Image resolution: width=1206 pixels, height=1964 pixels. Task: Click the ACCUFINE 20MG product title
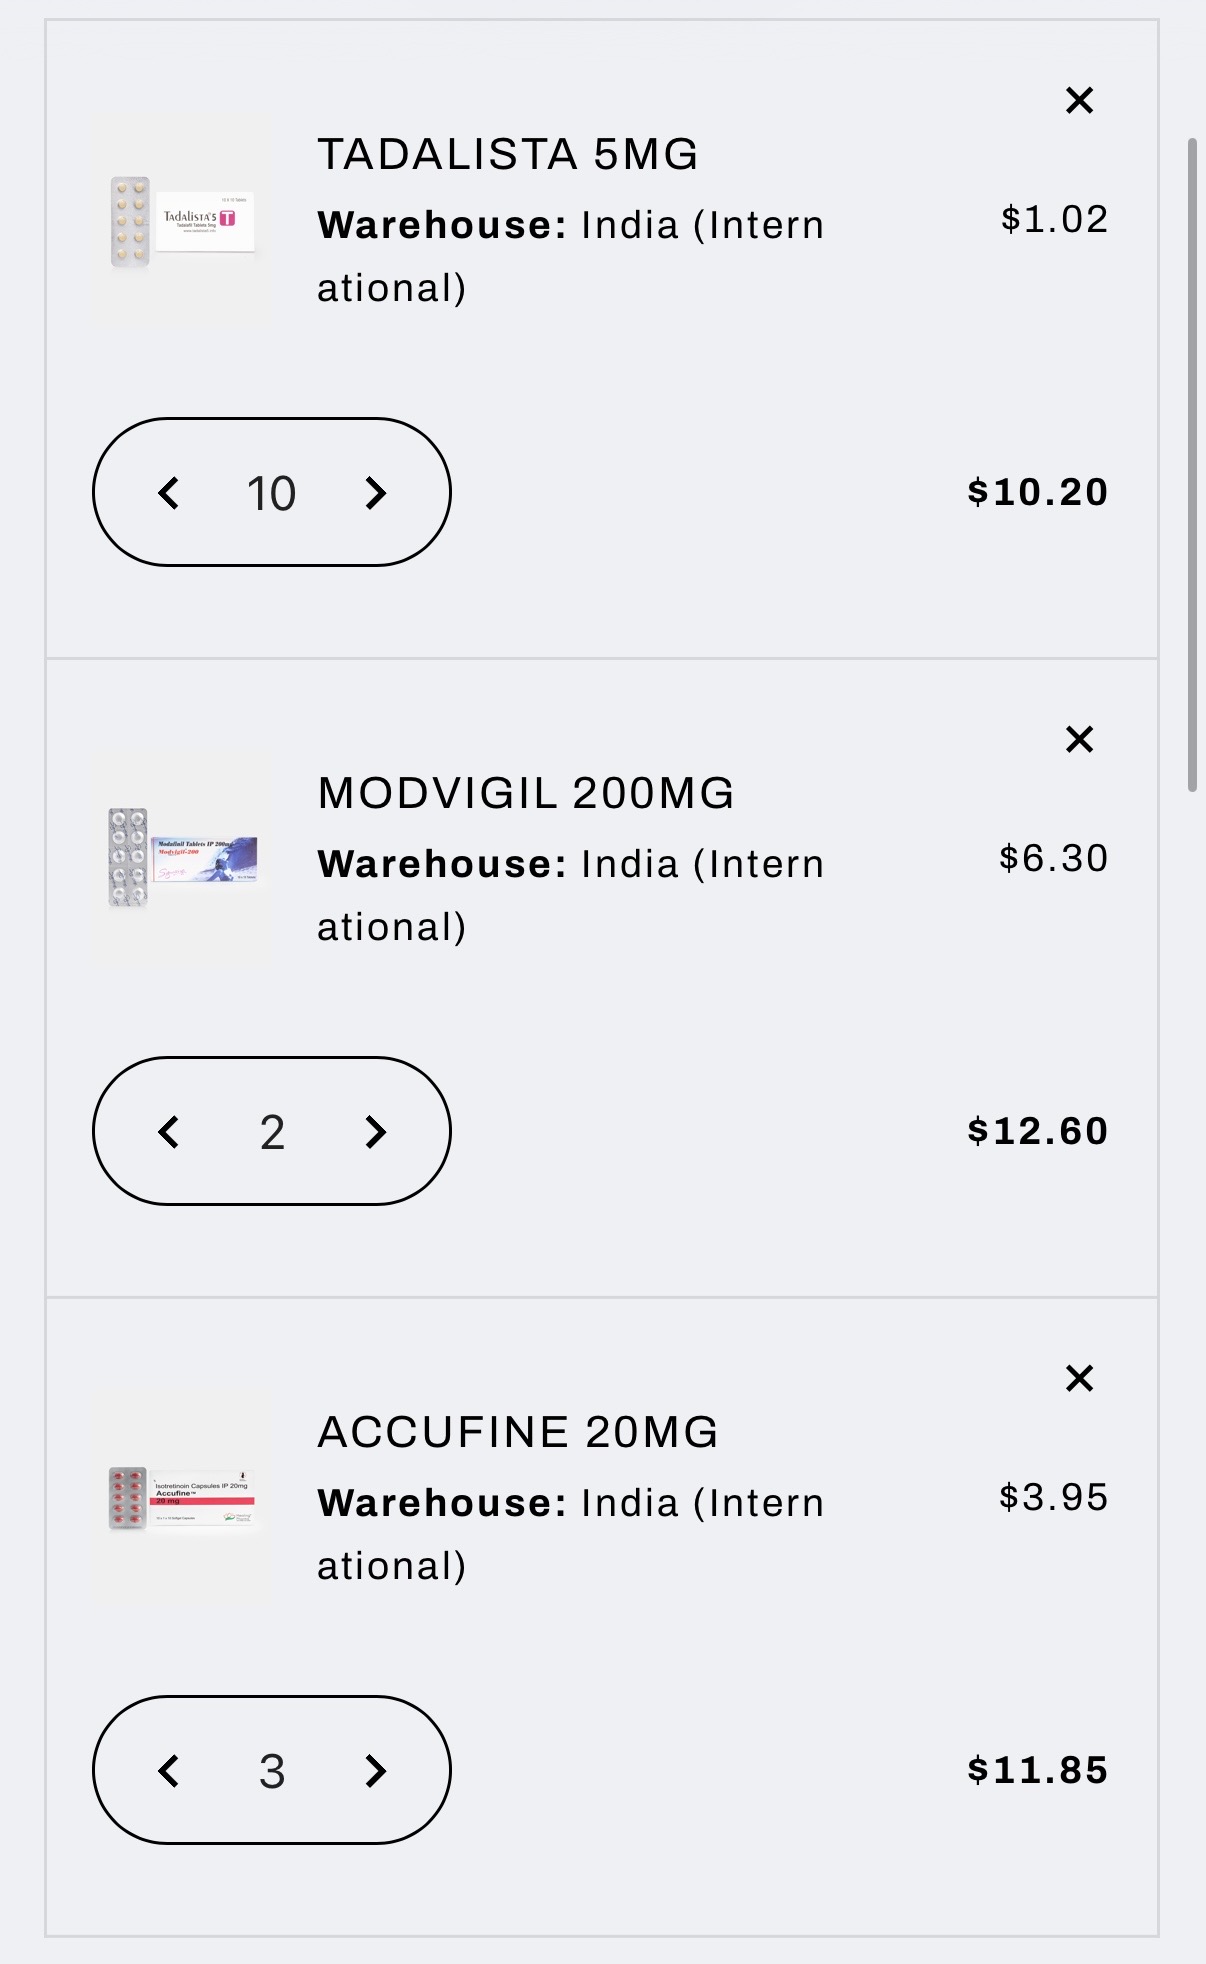point(517,1433)
